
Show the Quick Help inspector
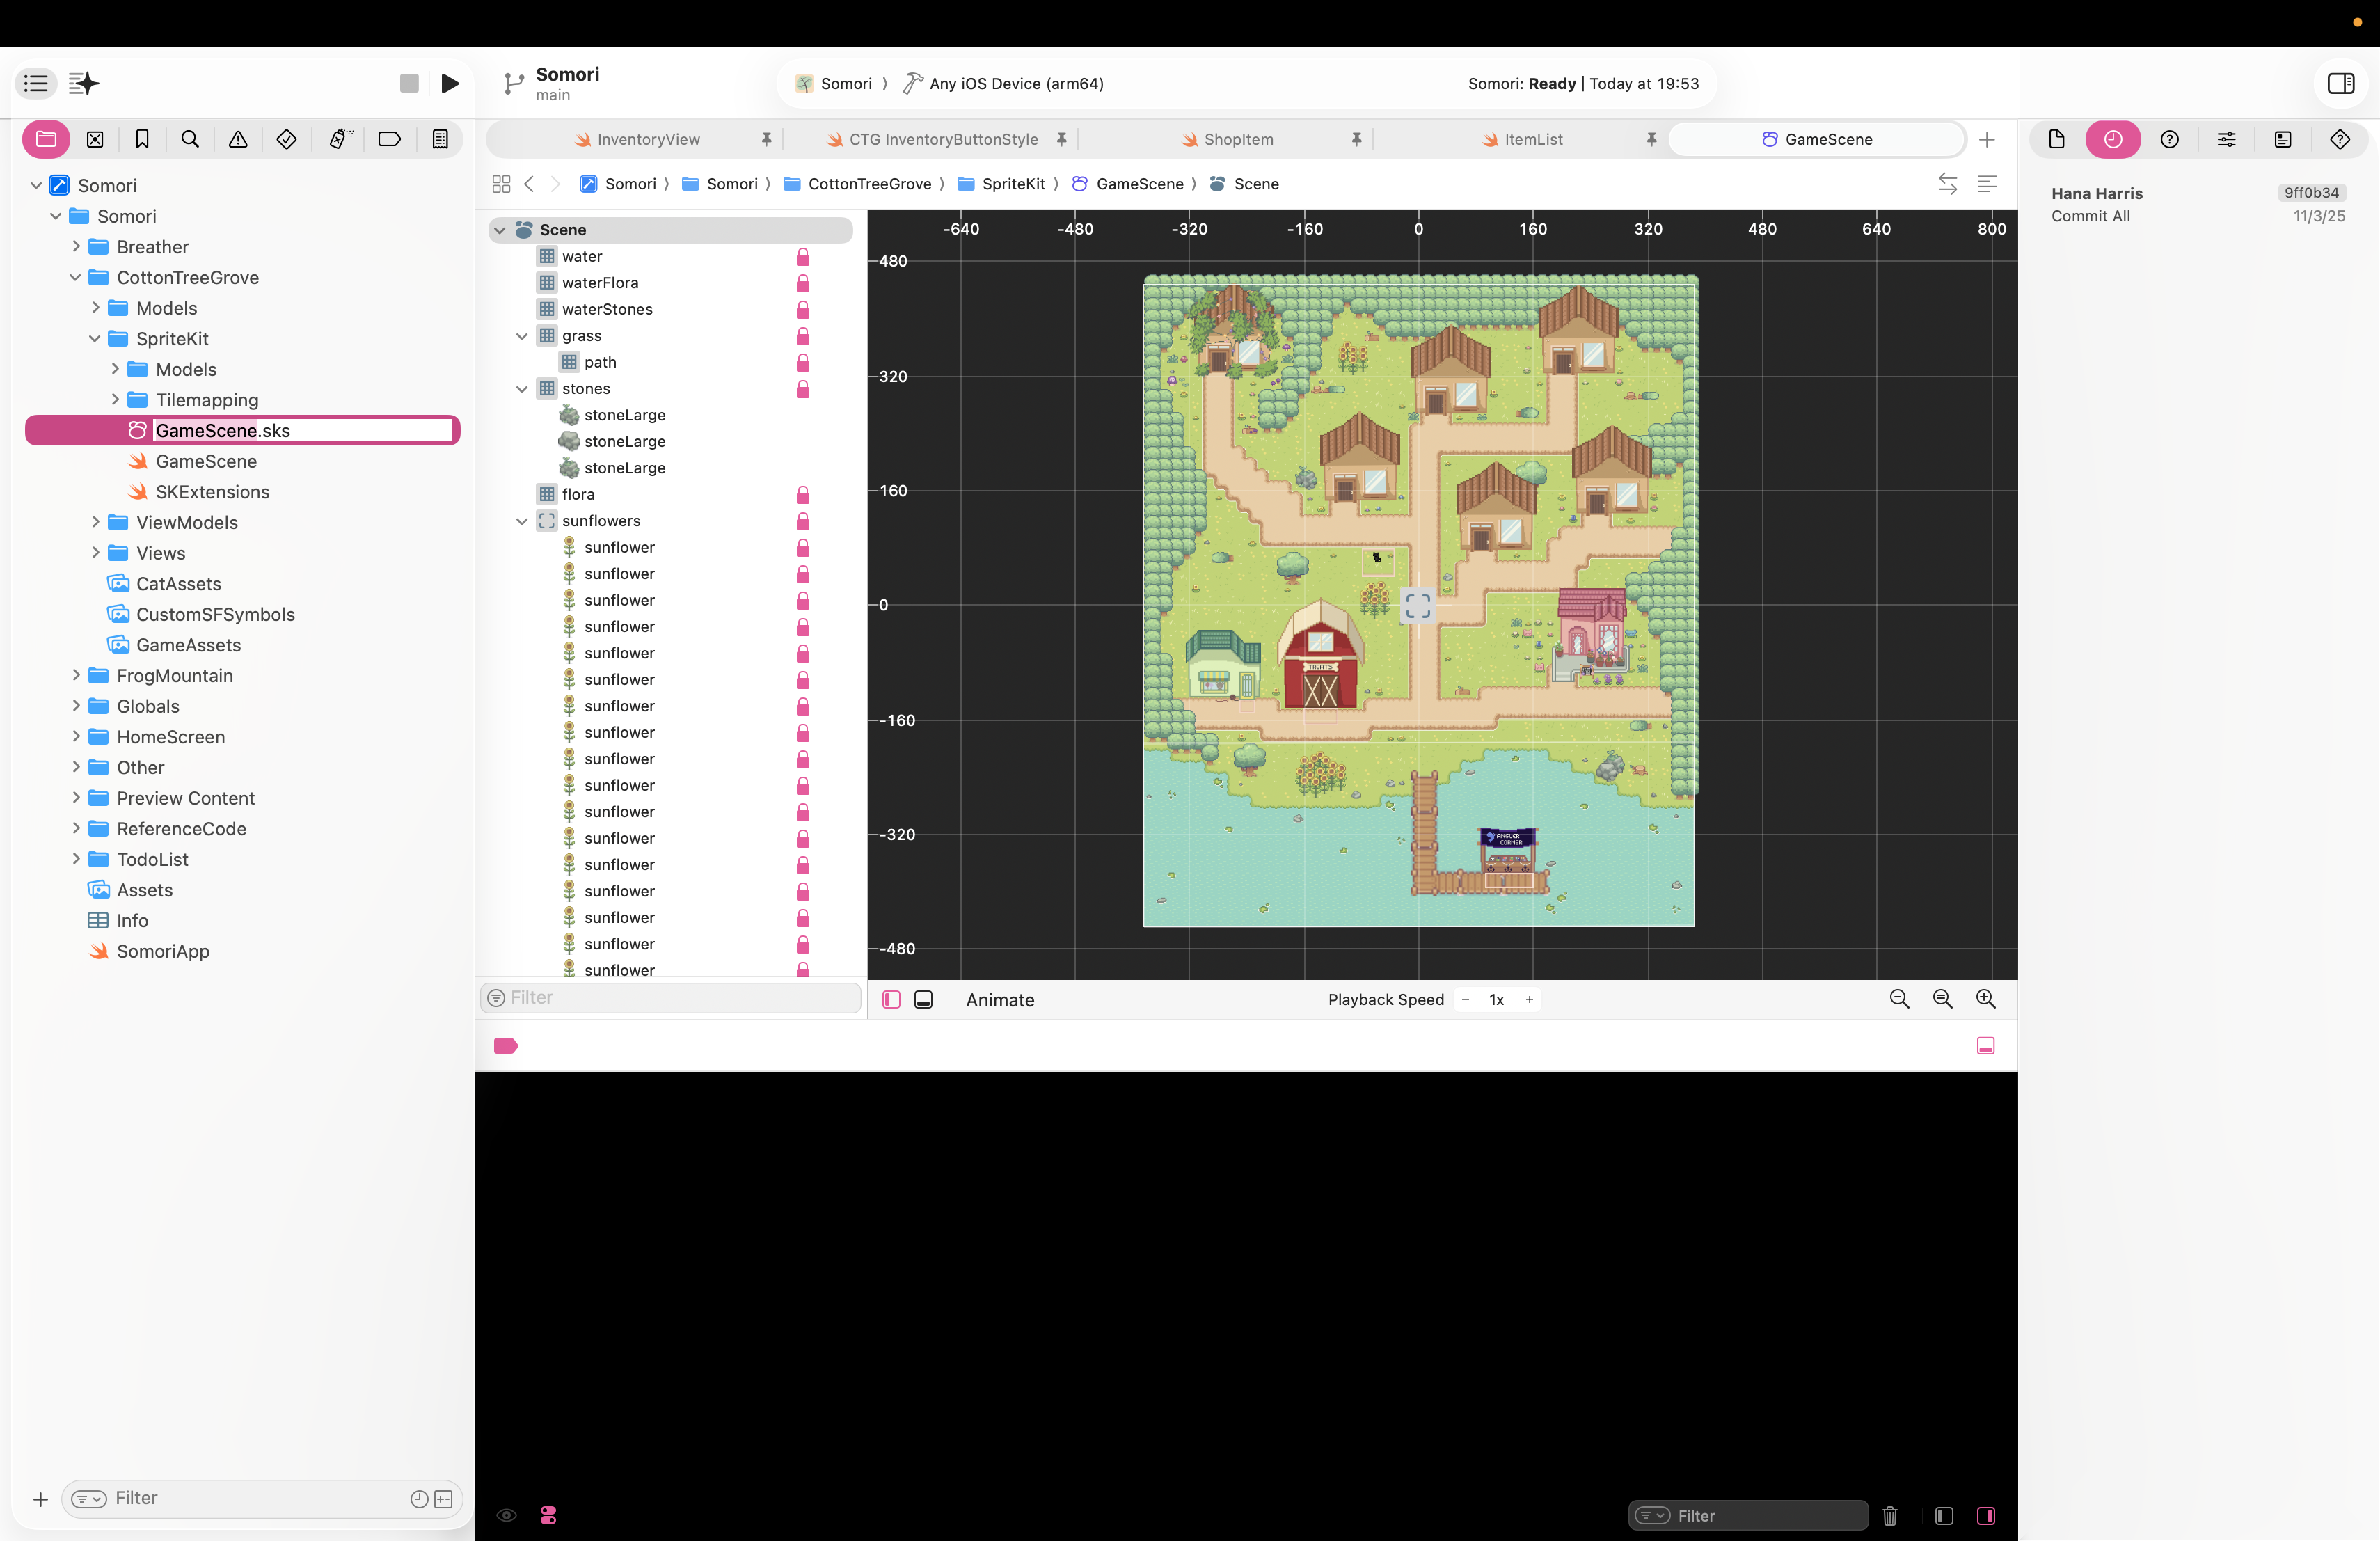tap(2169, 139)
